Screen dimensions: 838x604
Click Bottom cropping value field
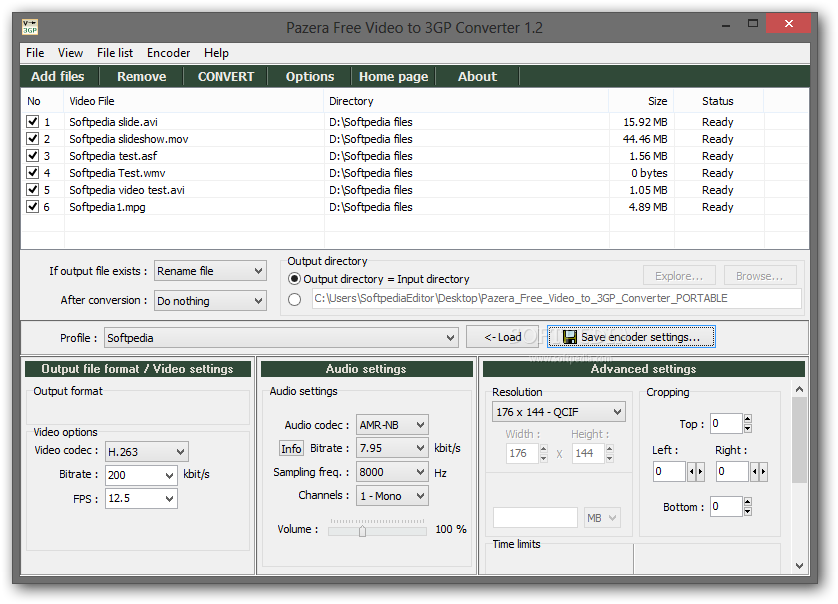(726, 507)
